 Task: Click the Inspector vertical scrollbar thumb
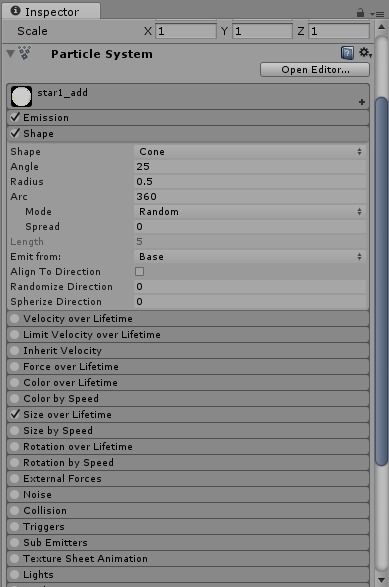coord(381,281)
